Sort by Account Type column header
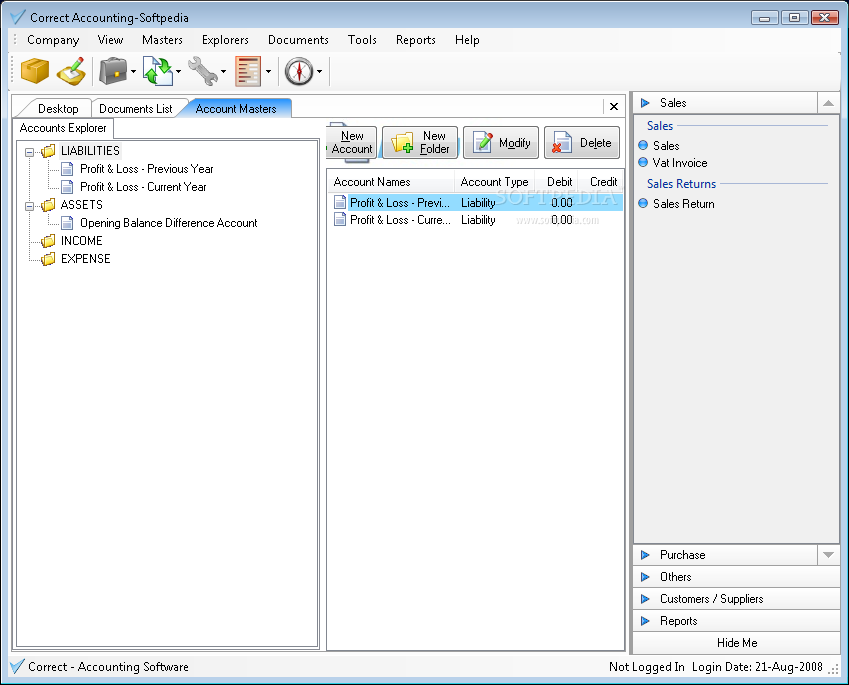The image size is (849, 685). point(494,182)
